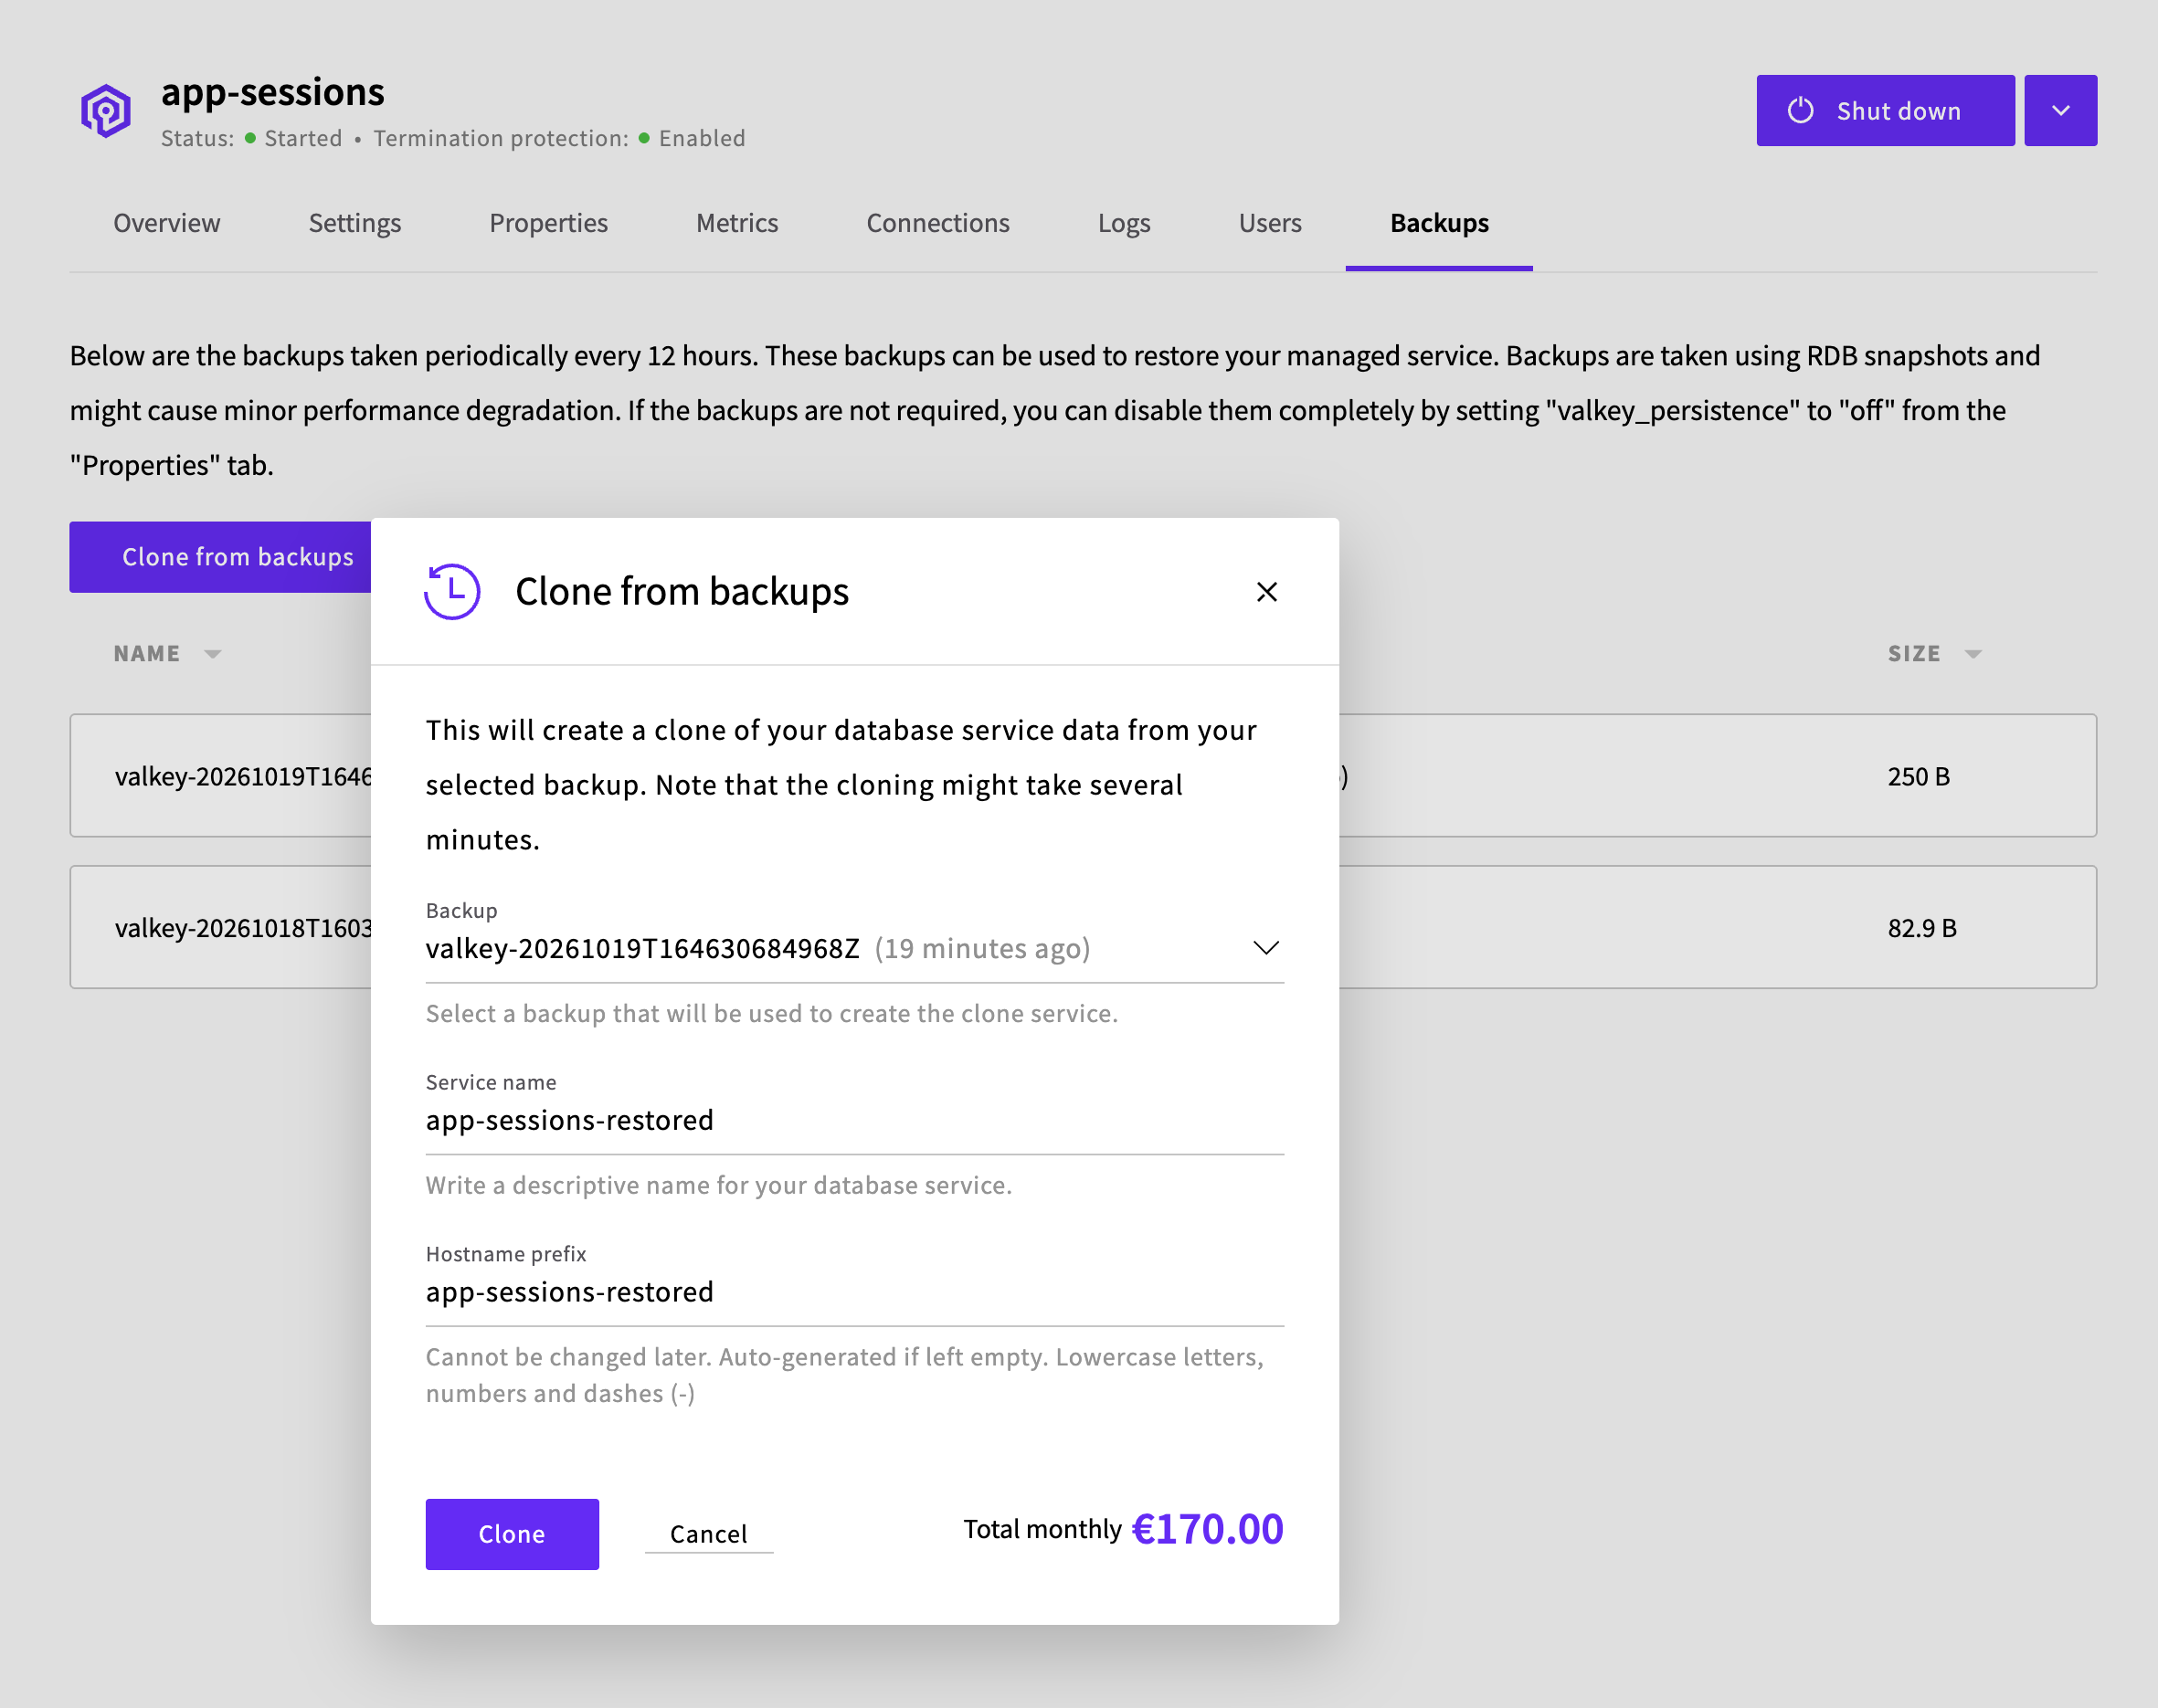This screenshot has width=2158, height=1708.
Task: Click the purple Clone button
Action: click(512, 1533)
